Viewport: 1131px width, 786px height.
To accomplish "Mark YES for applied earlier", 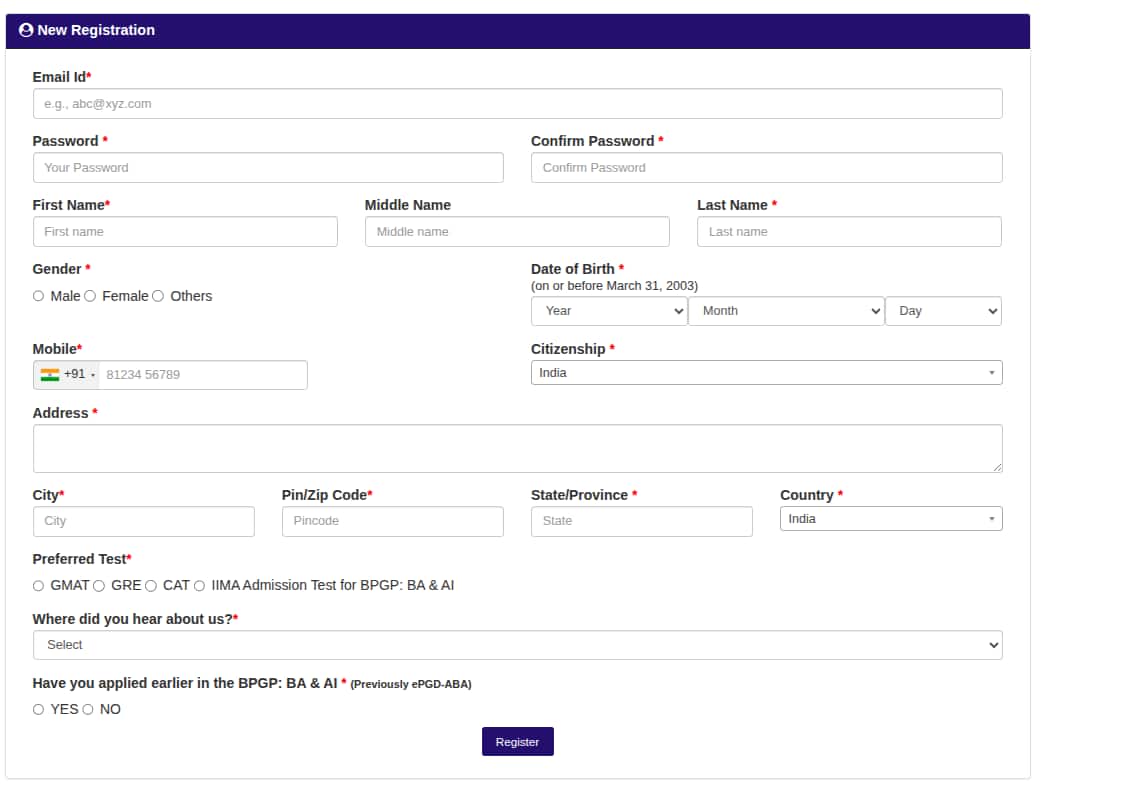I will tap(39, 710).
